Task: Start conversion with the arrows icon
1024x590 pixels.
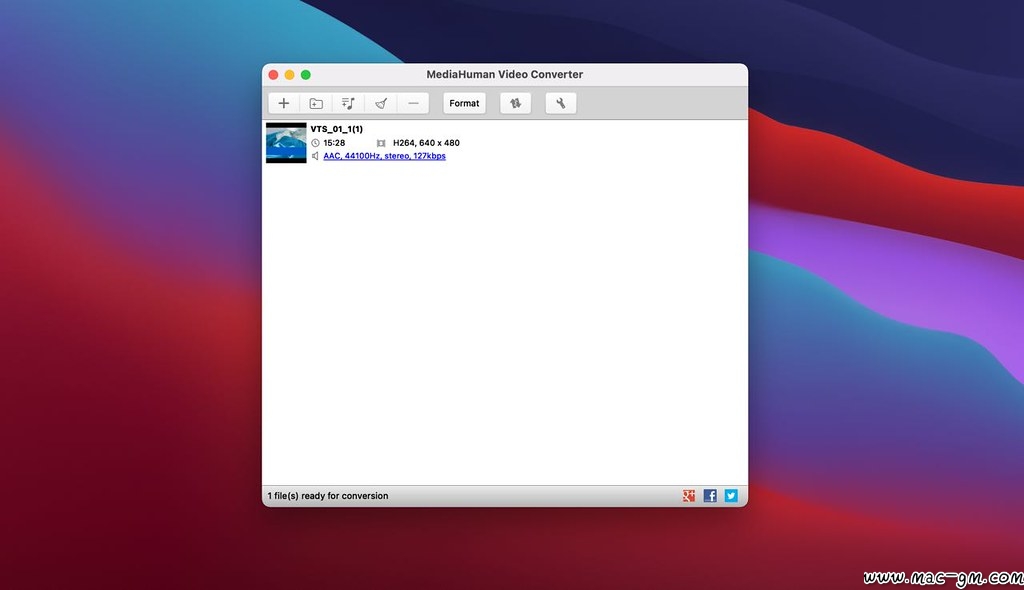Action: pyautogui.click(x=515, y=103)
